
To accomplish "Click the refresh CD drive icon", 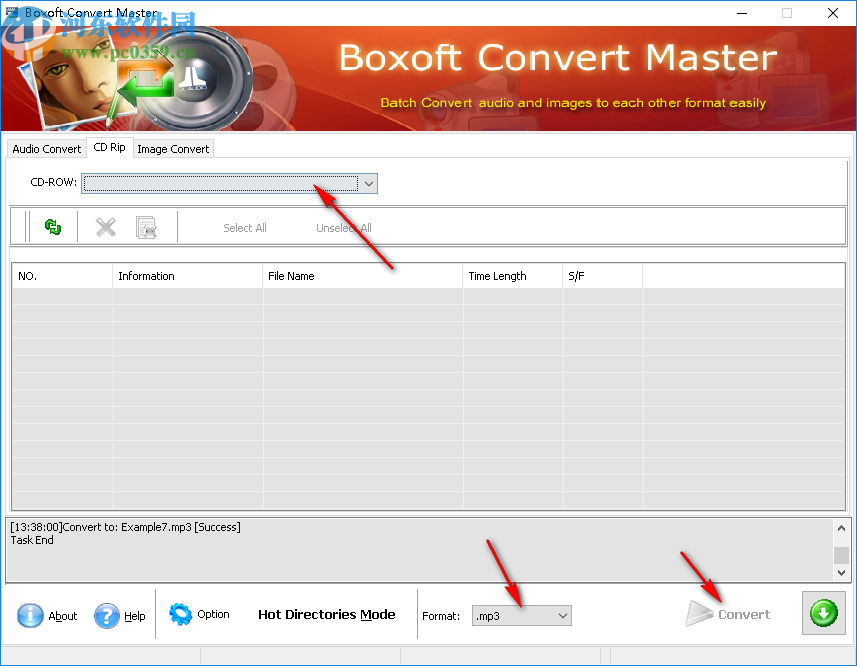I will coord(52,226).
